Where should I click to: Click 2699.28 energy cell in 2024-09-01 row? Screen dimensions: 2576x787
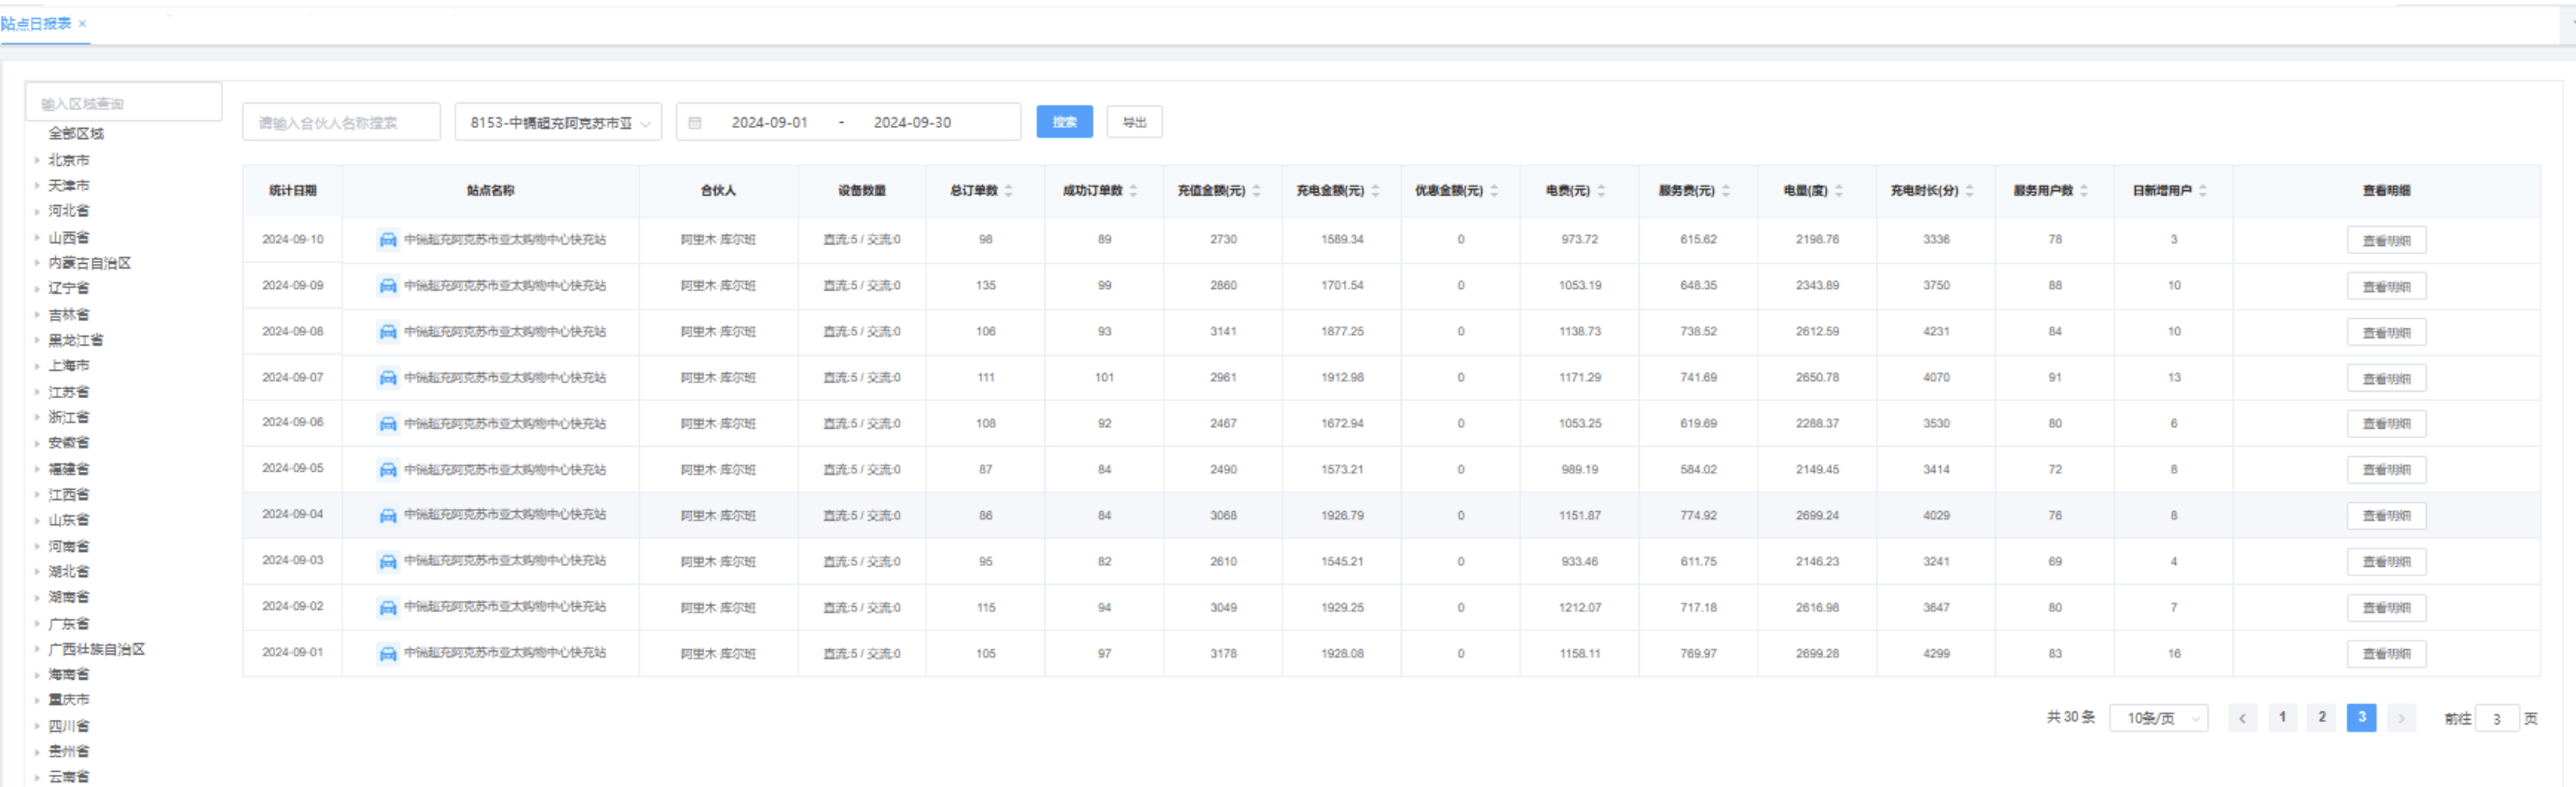pyautogui.click(x=1817, y=654)
